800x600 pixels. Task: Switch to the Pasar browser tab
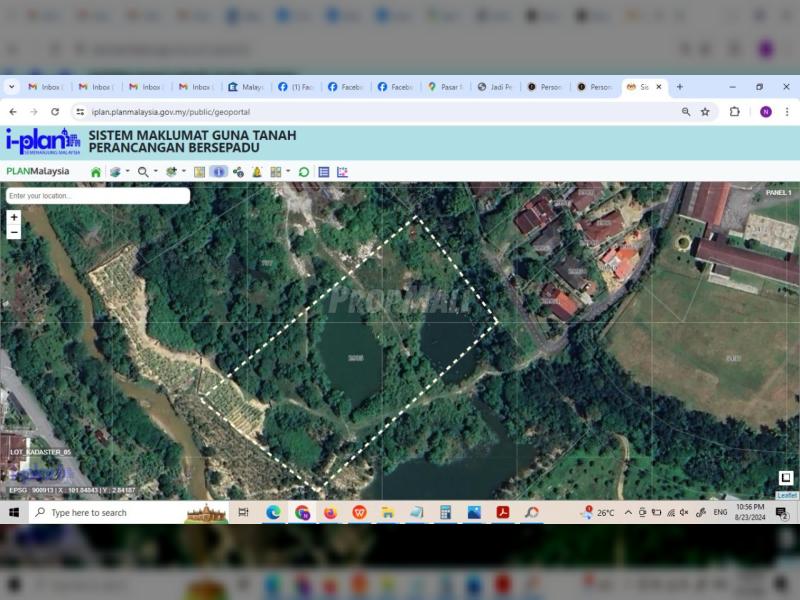445,87
